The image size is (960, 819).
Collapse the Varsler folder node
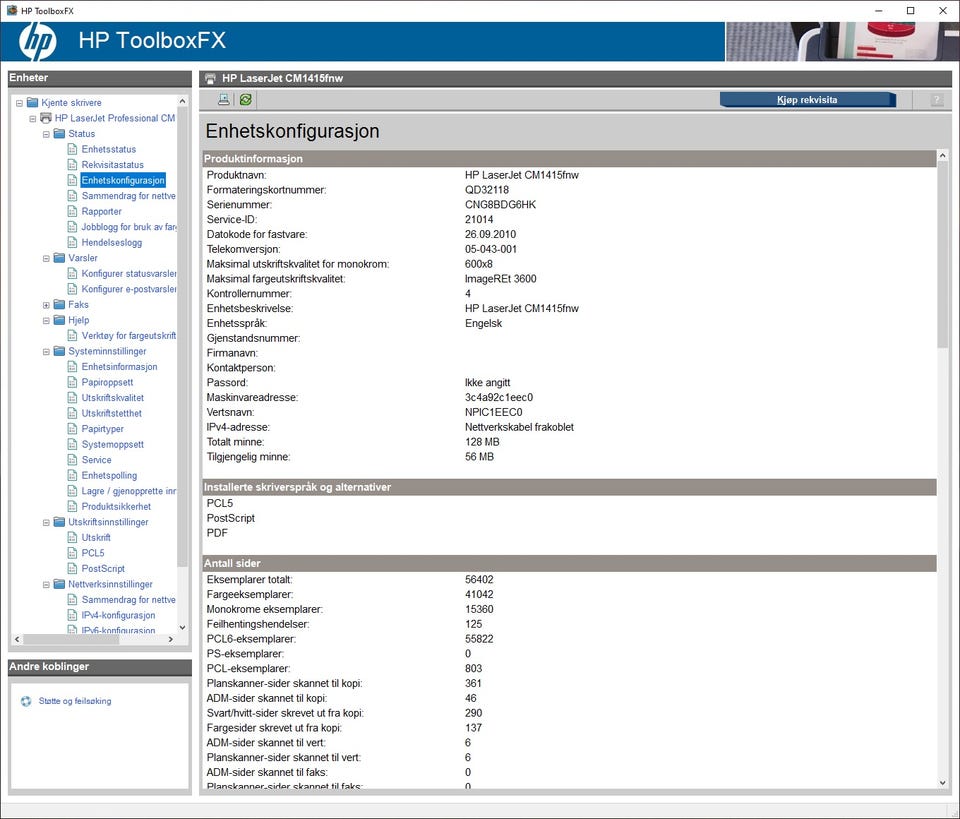click(46, 258)
